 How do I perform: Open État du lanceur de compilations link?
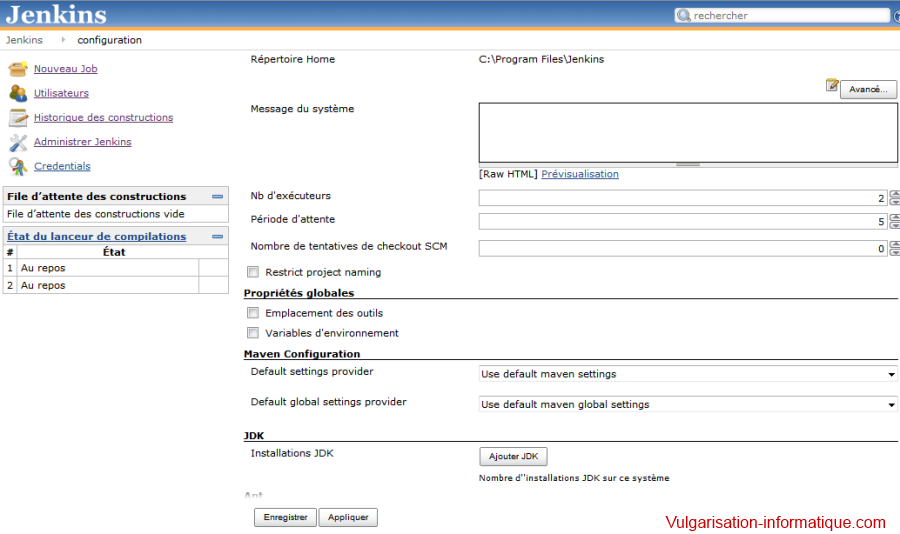pyautogui.click(x=96, y=237)
